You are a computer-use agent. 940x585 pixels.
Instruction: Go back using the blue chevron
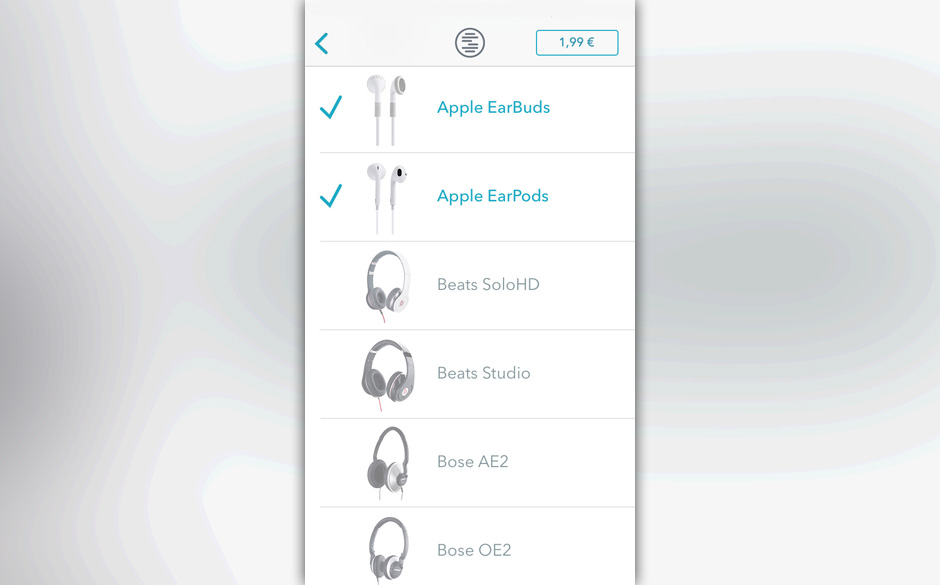tap(322, 43)
